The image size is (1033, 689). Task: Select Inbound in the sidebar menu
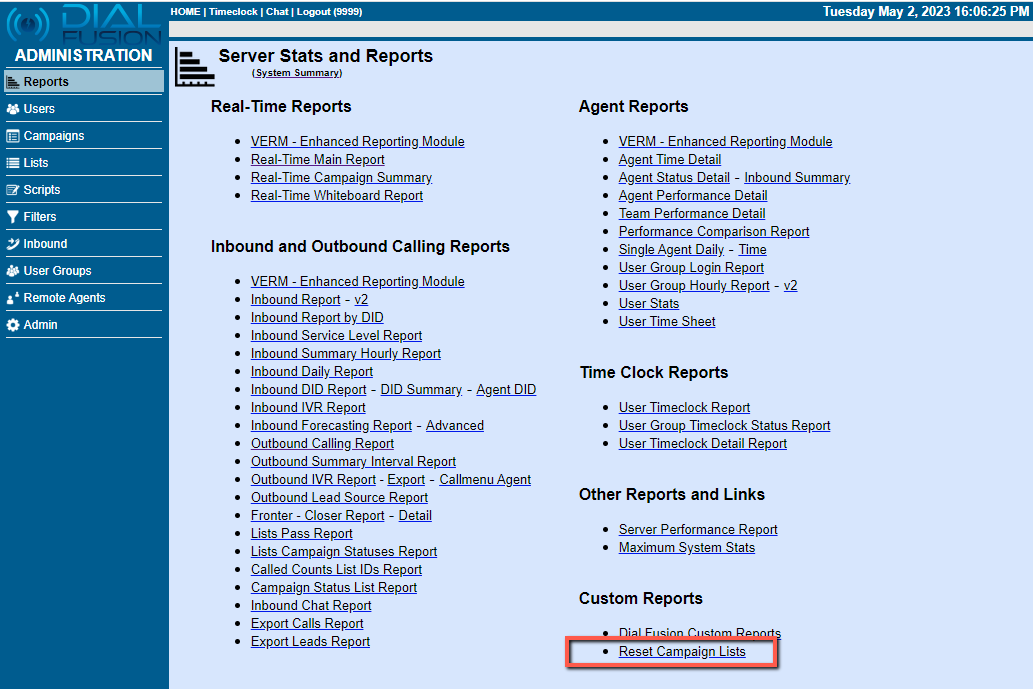(84, 244)
